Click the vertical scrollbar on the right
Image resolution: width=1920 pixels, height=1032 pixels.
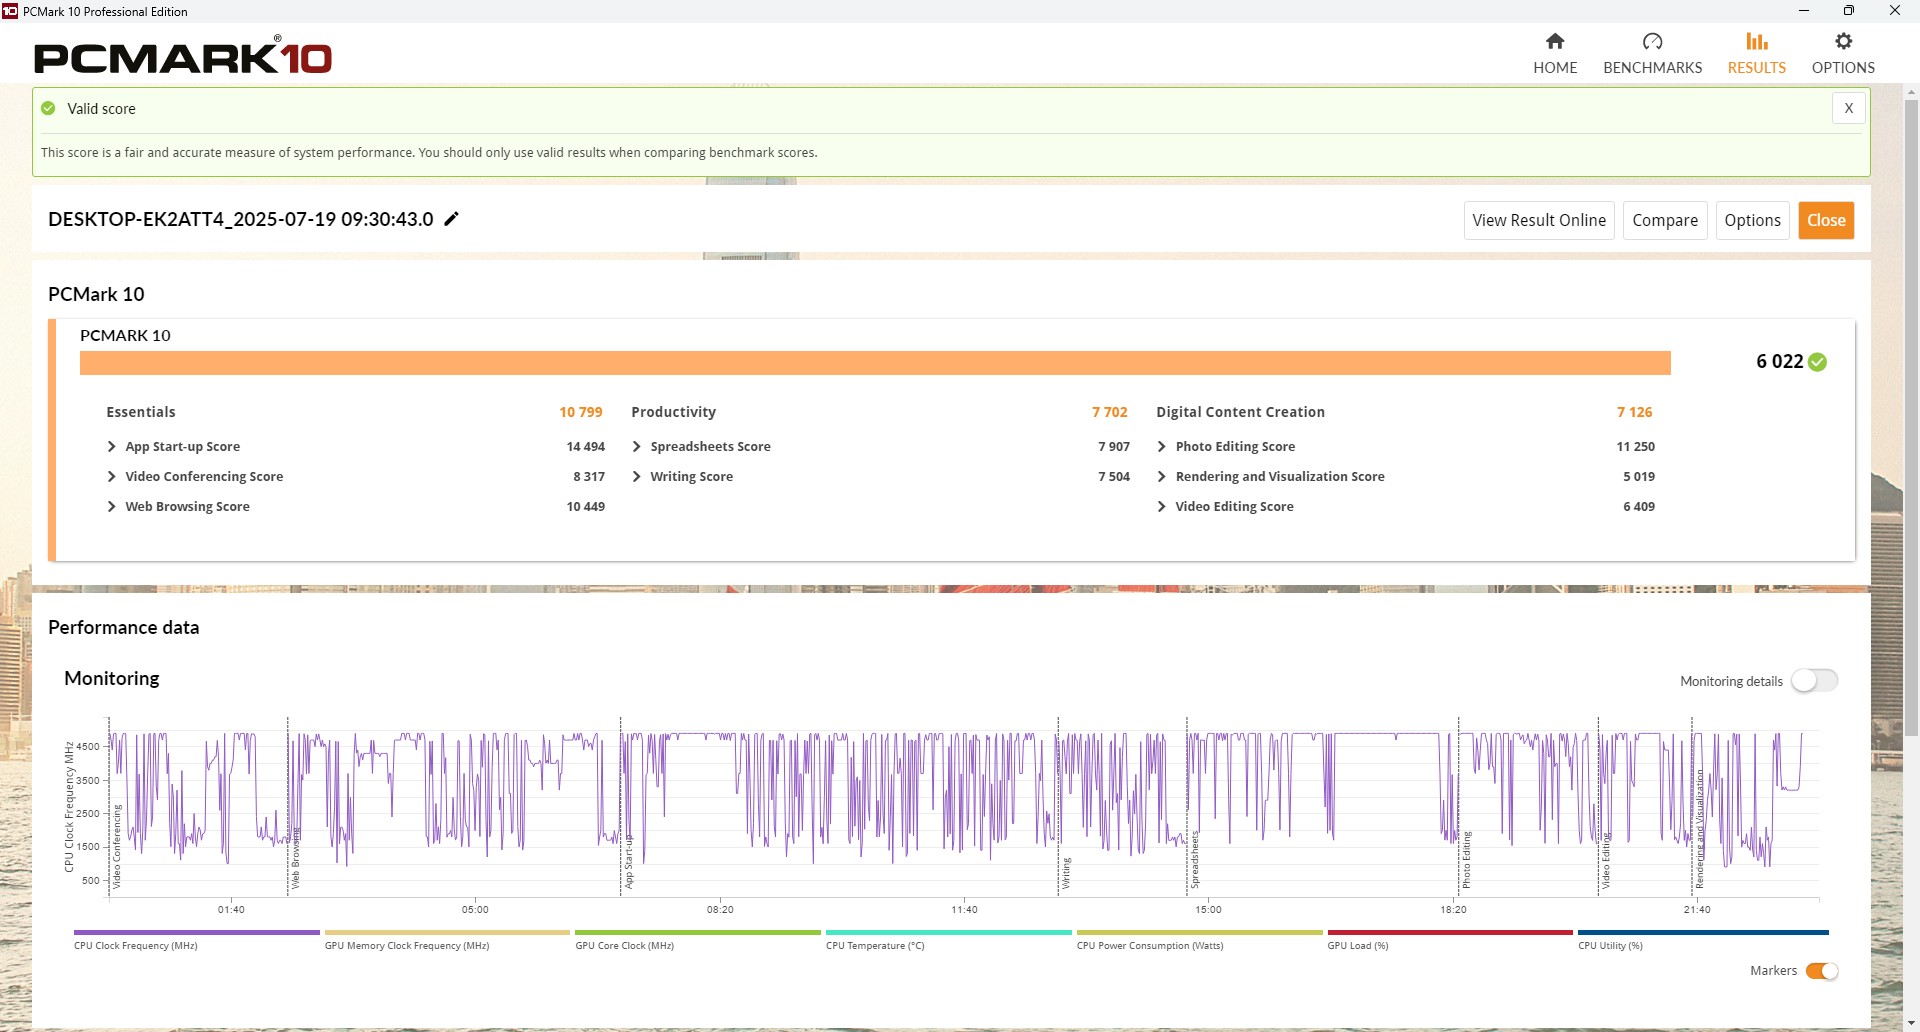pyautogui.click(x=1911, y=400)
